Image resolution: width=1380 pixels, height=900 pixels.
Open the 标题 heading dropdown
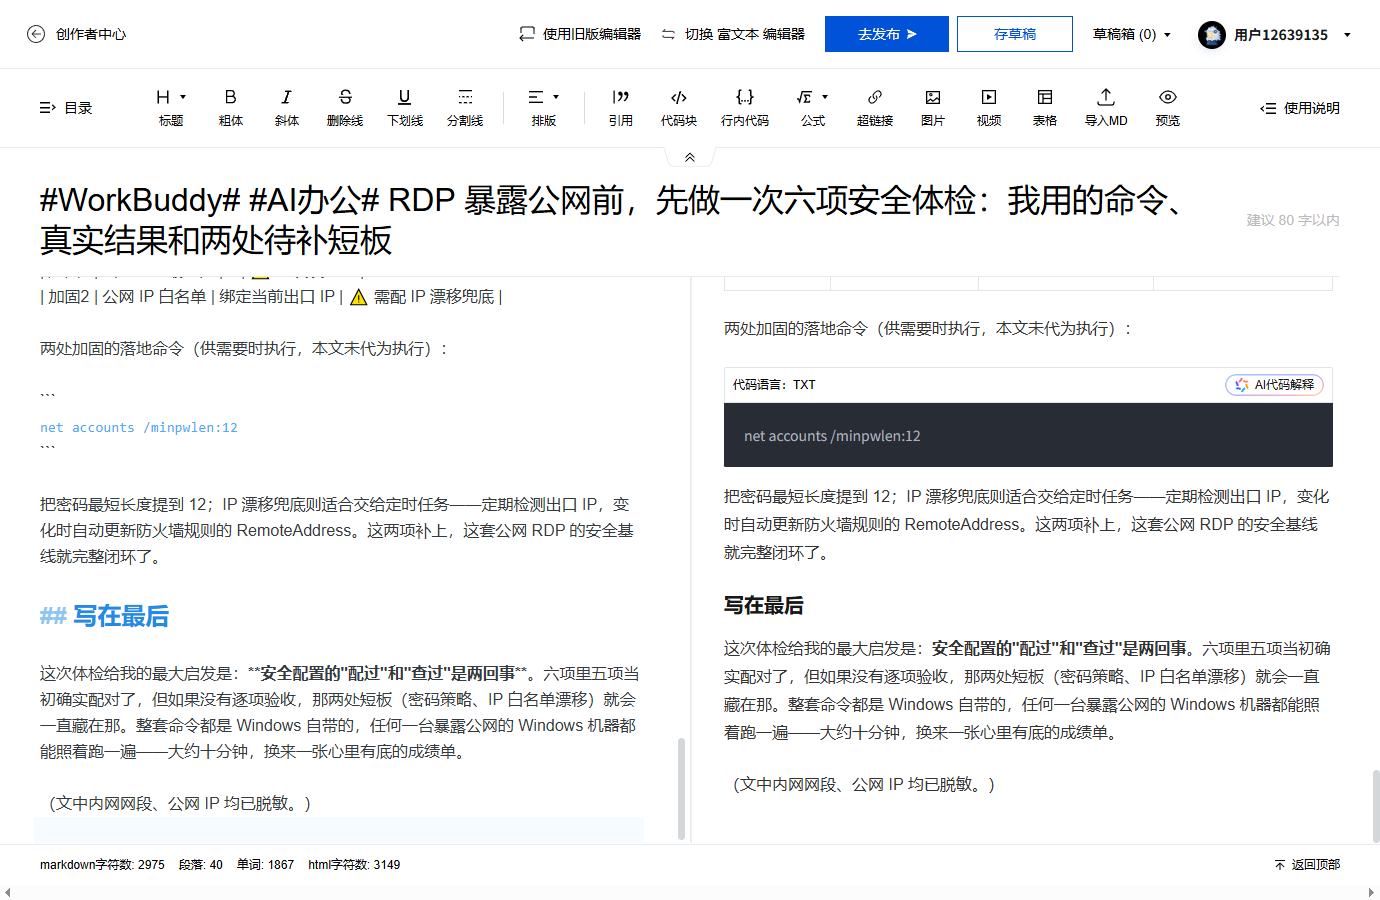coord(171,107)
